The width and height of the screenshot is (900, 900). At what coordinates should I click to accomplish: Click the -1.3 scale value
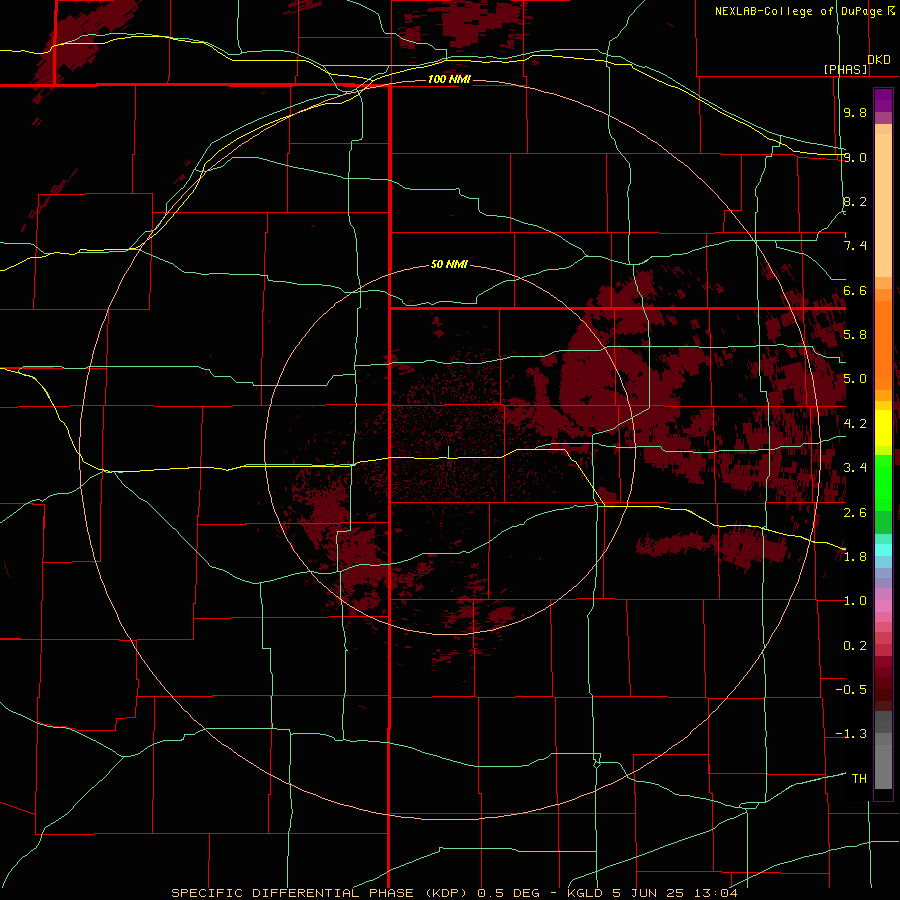(x=851, y=734)
